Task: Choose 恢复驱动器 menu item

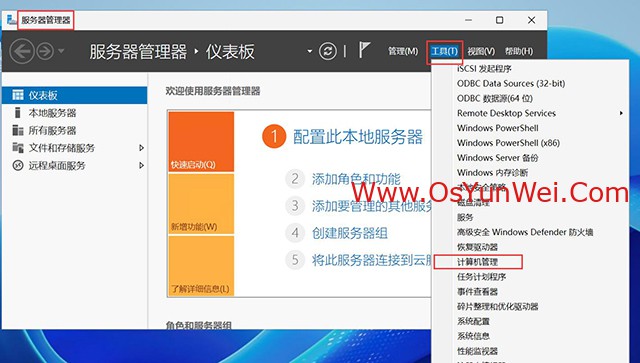Action: [530, 247]
